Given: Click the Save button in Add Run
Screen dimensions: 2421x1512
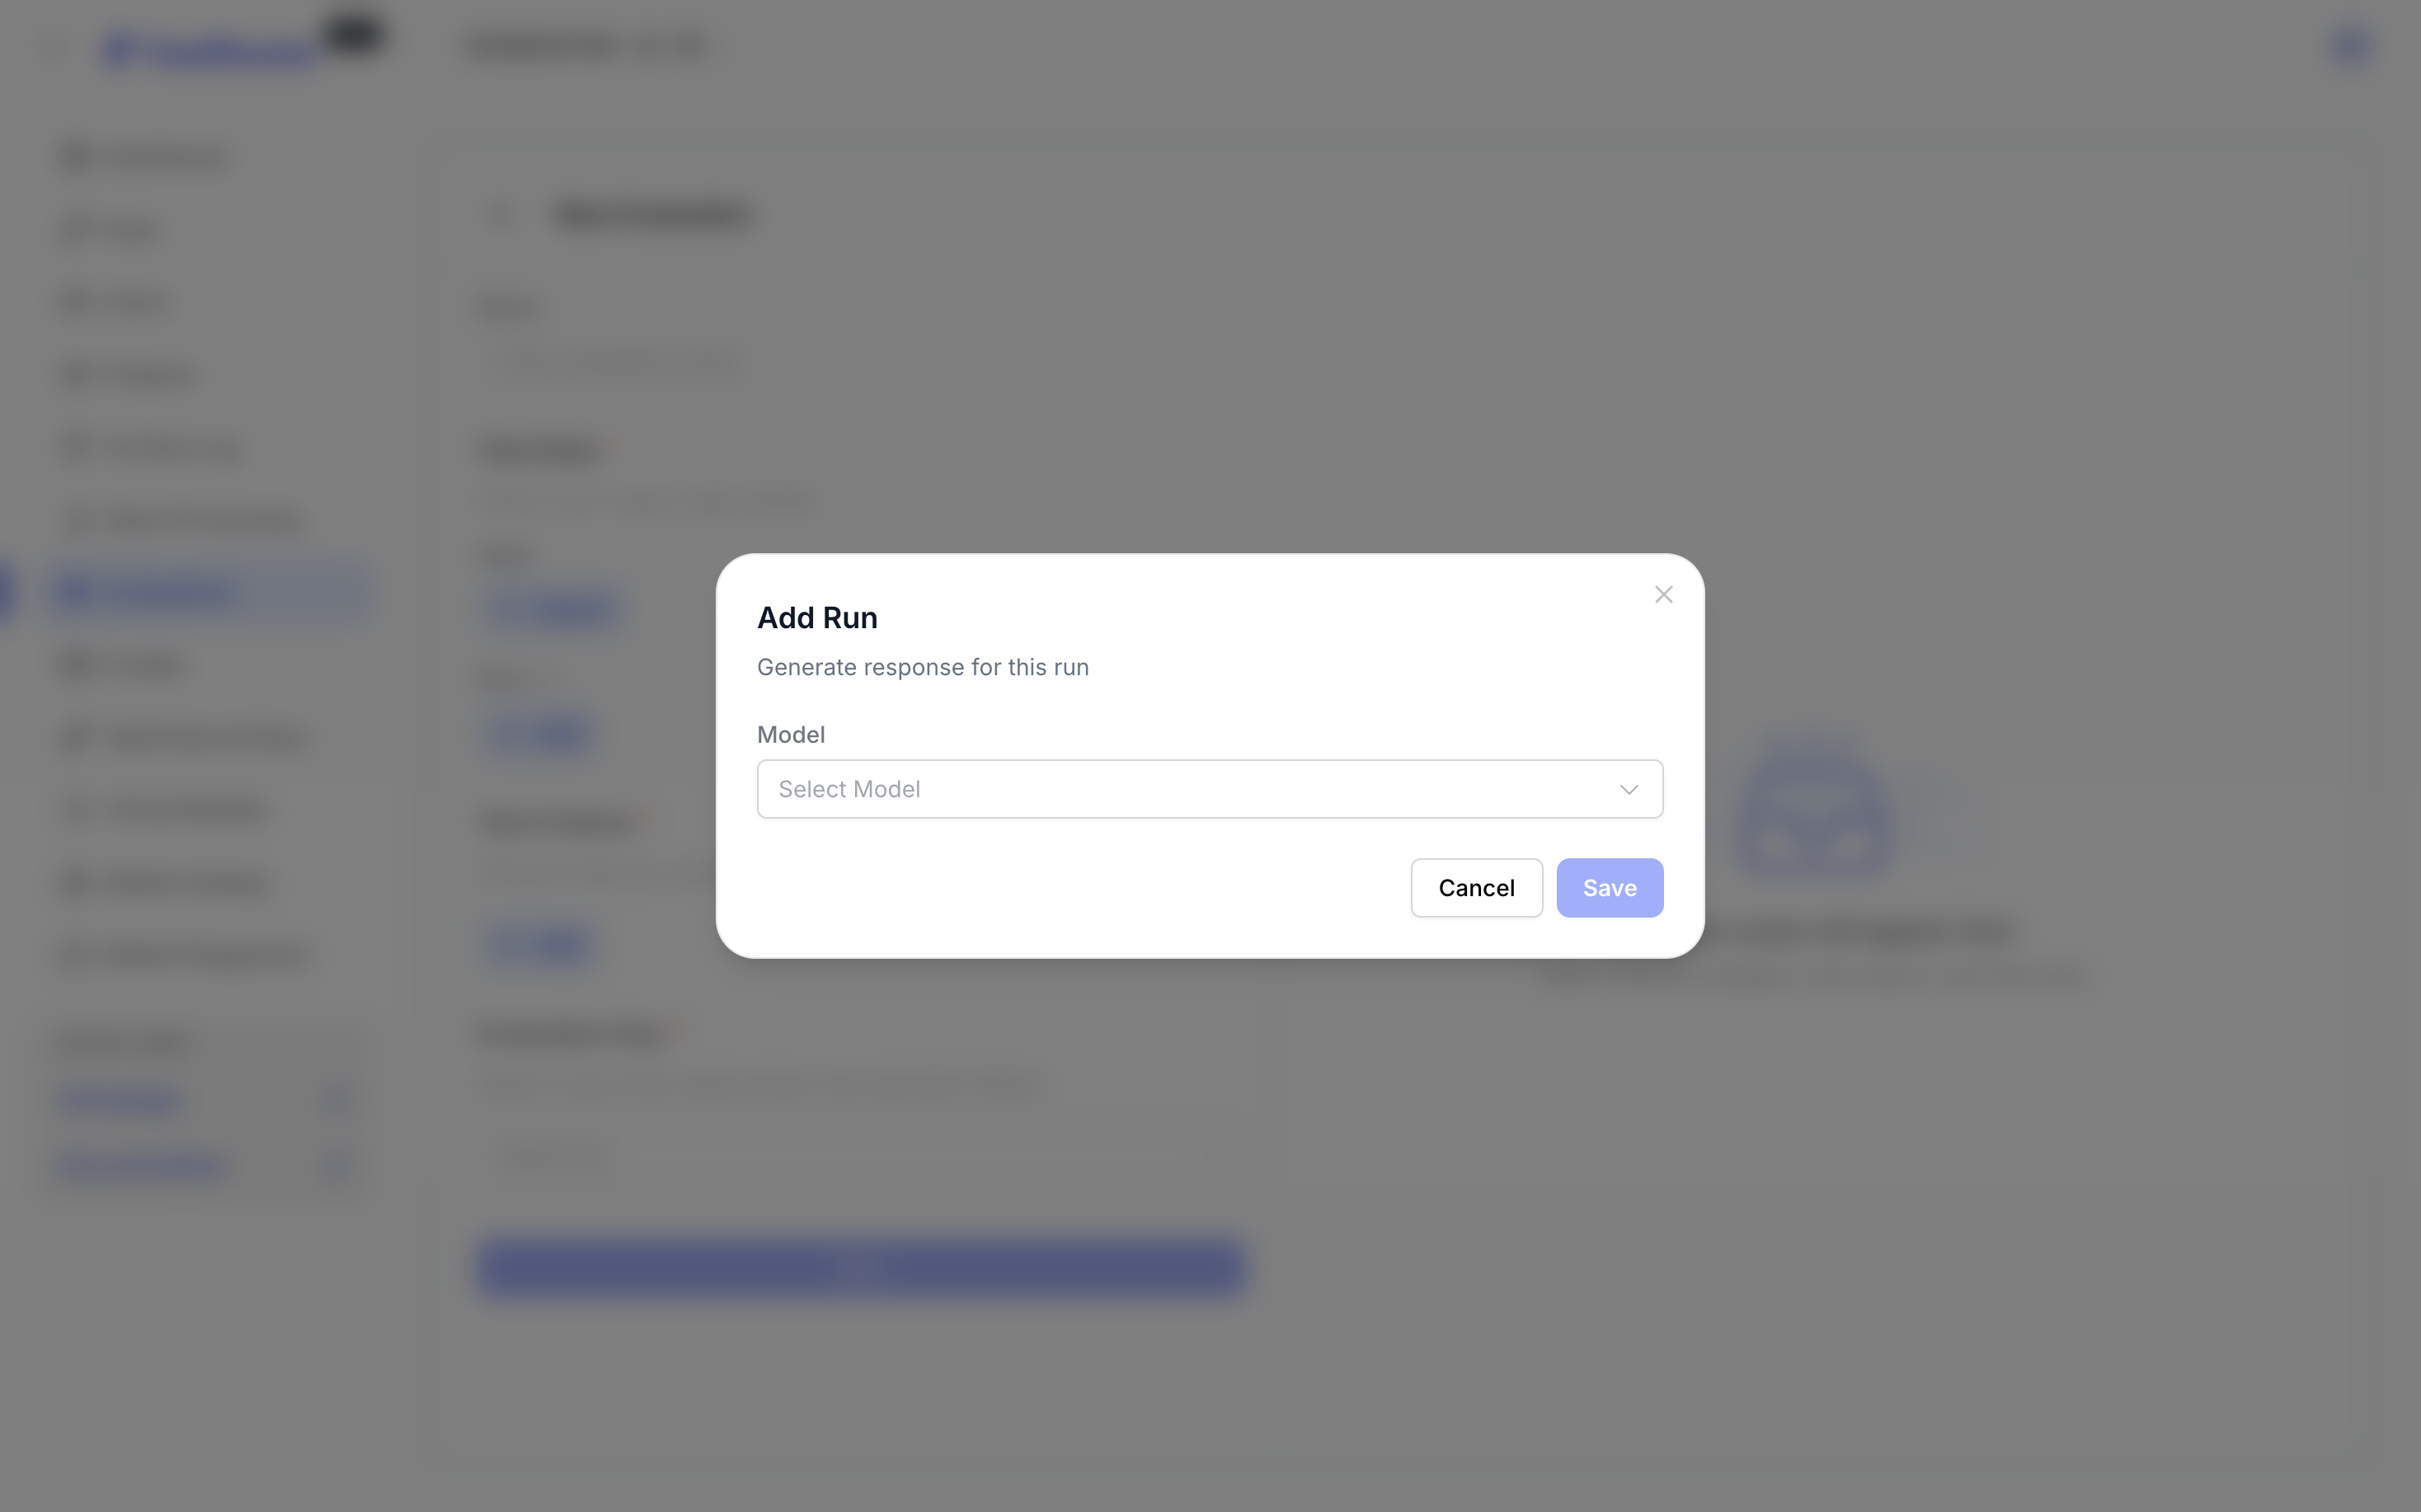Looking at the screenshot, I should coord(1609,888).
